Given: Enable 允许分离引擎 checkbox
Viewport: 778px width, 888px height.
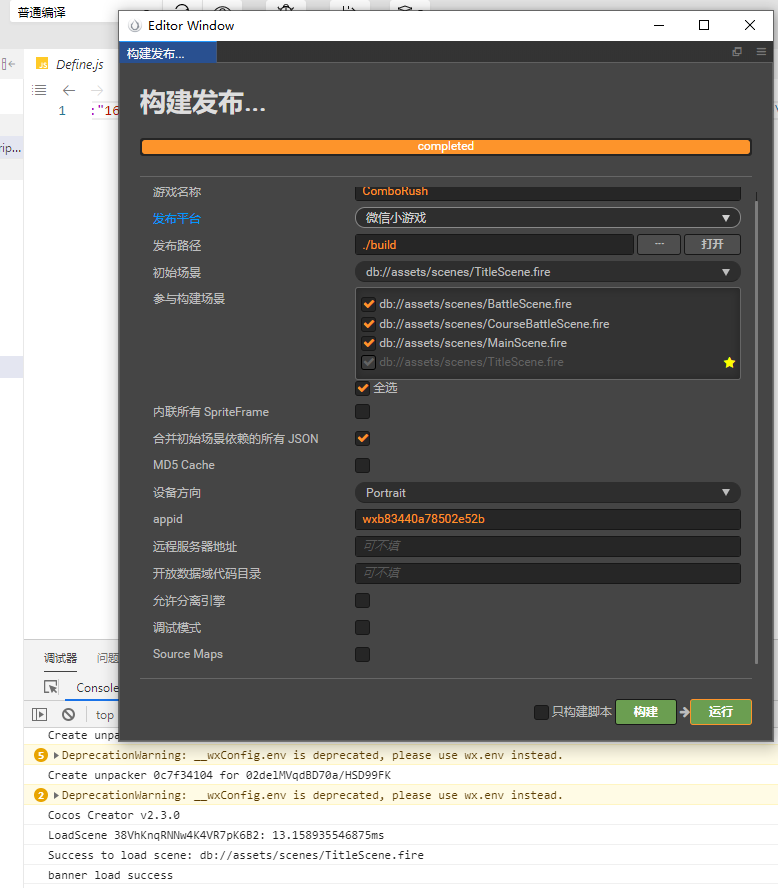Looking at the screenshot, I should [x=362, y=600].
